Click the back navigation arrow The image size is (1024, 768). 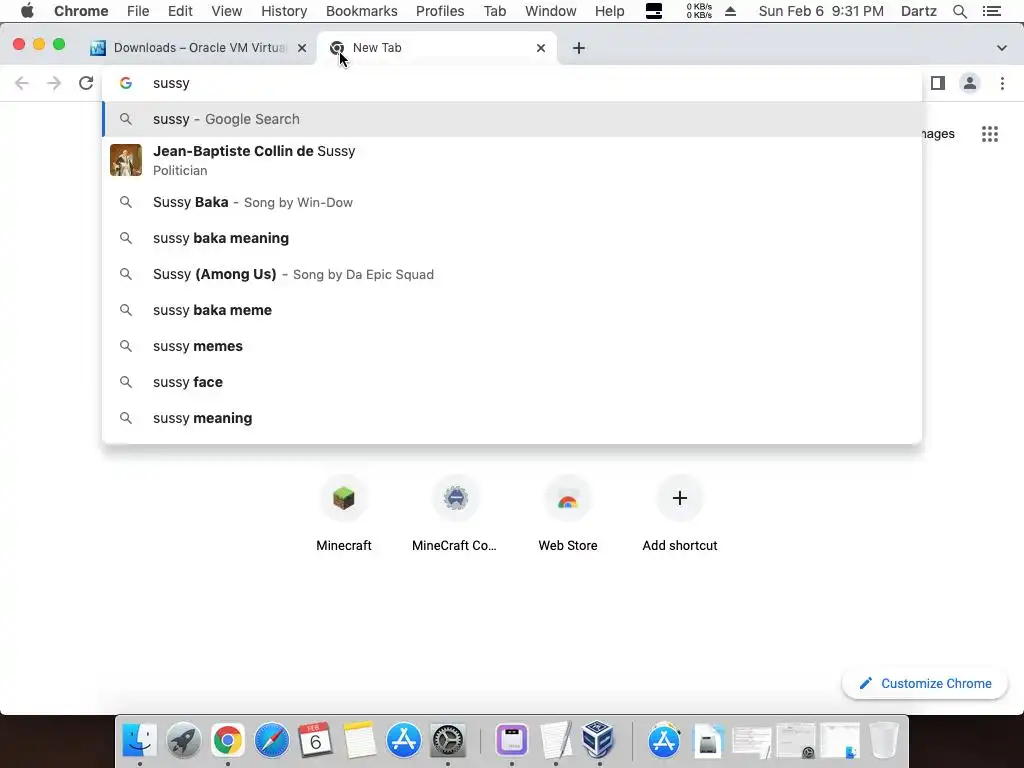pos(22,83)
